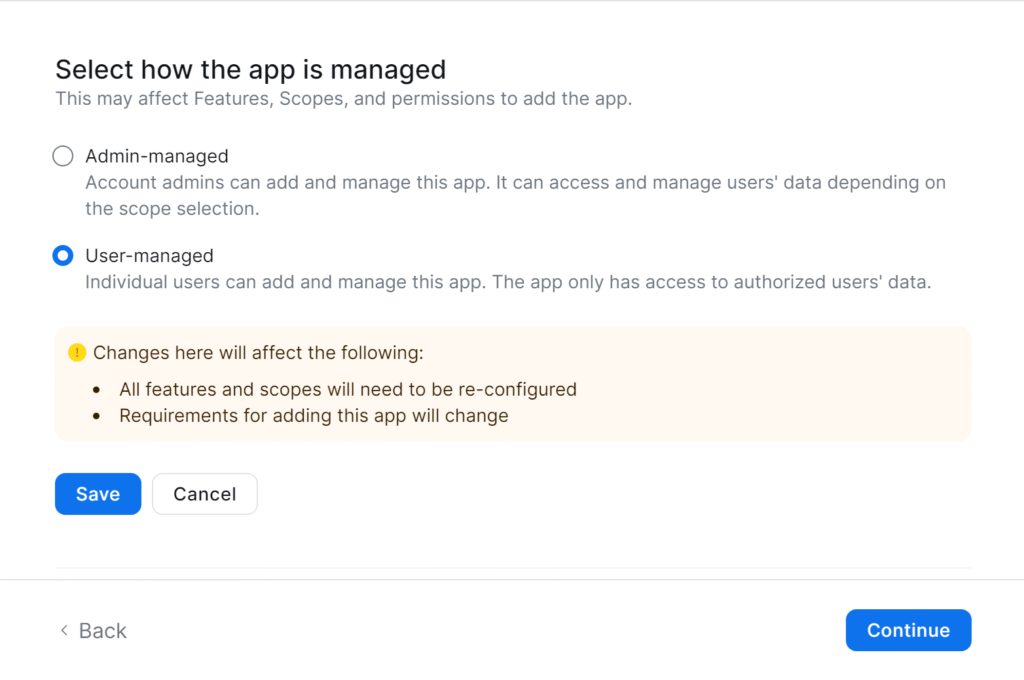Click the bullet dot before 'All features'
Image resolution: width=1024 pixels, height=680 pixels.
tap(96, 389)
